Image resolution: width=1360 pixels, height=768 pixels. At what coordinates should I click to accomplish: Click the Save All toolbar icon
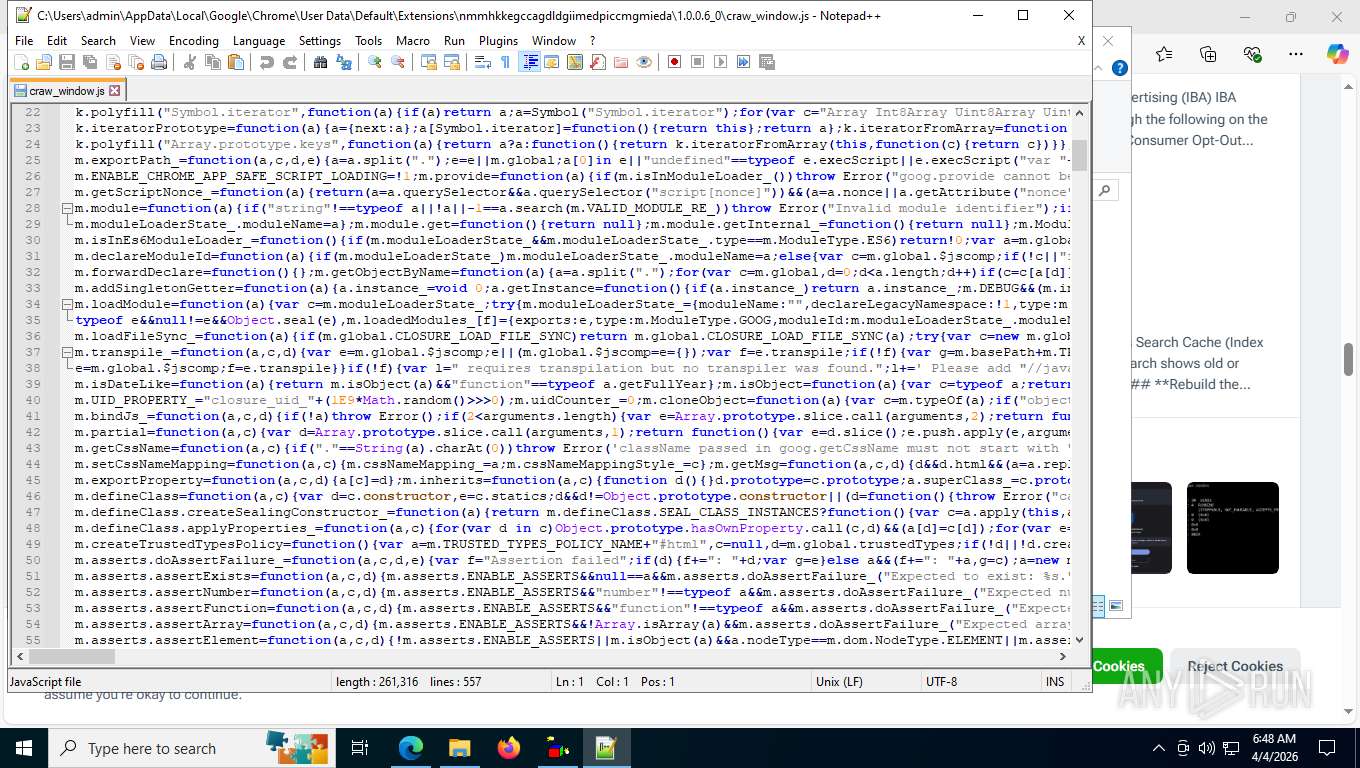pos(90,62)
